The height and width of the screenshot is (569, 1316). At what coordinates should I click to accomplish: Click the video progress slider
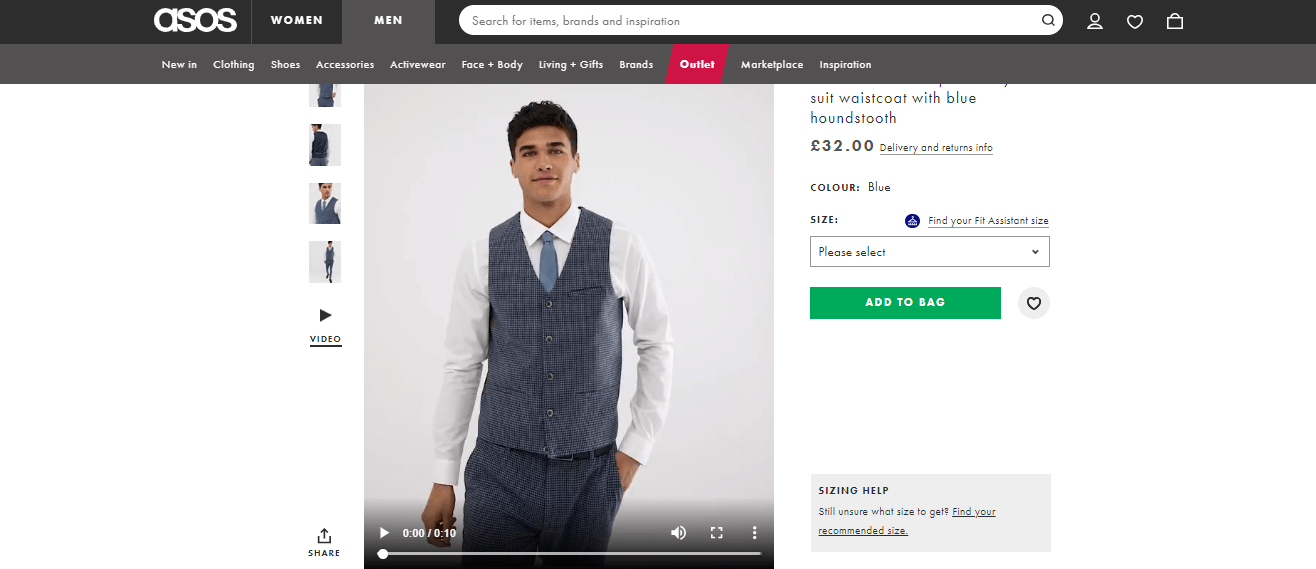coord(571,553)
